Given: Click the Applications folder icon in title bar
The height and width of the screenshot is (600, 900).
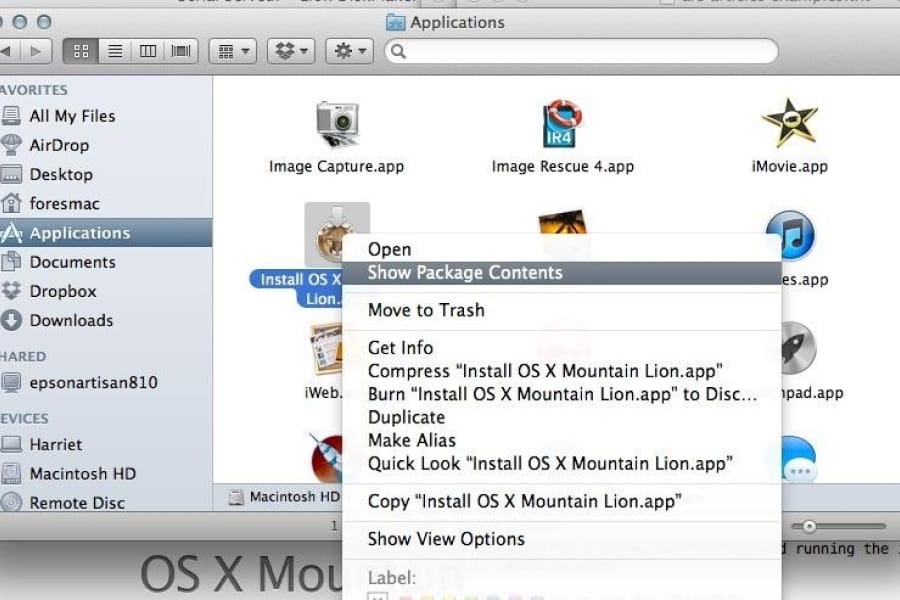Looking at the screenshot, I should click(x=395, y=22).
